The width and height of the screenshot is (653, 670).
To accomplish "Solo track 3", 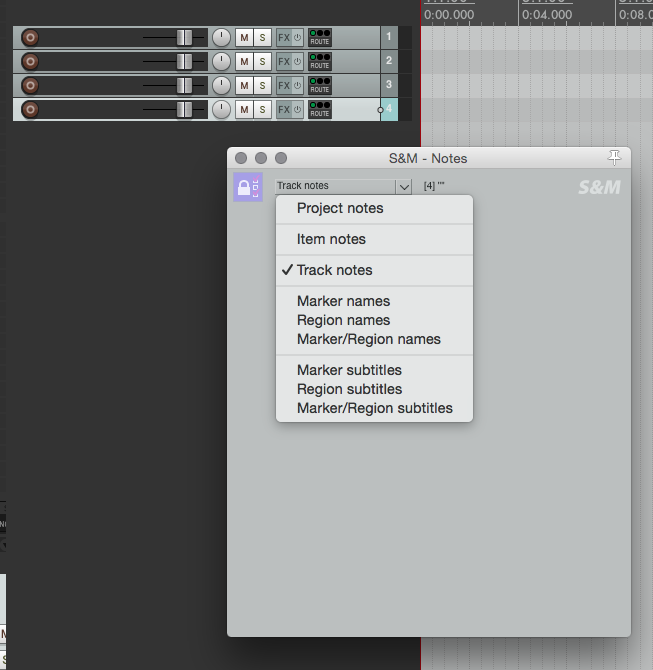I will pos(262,85).
